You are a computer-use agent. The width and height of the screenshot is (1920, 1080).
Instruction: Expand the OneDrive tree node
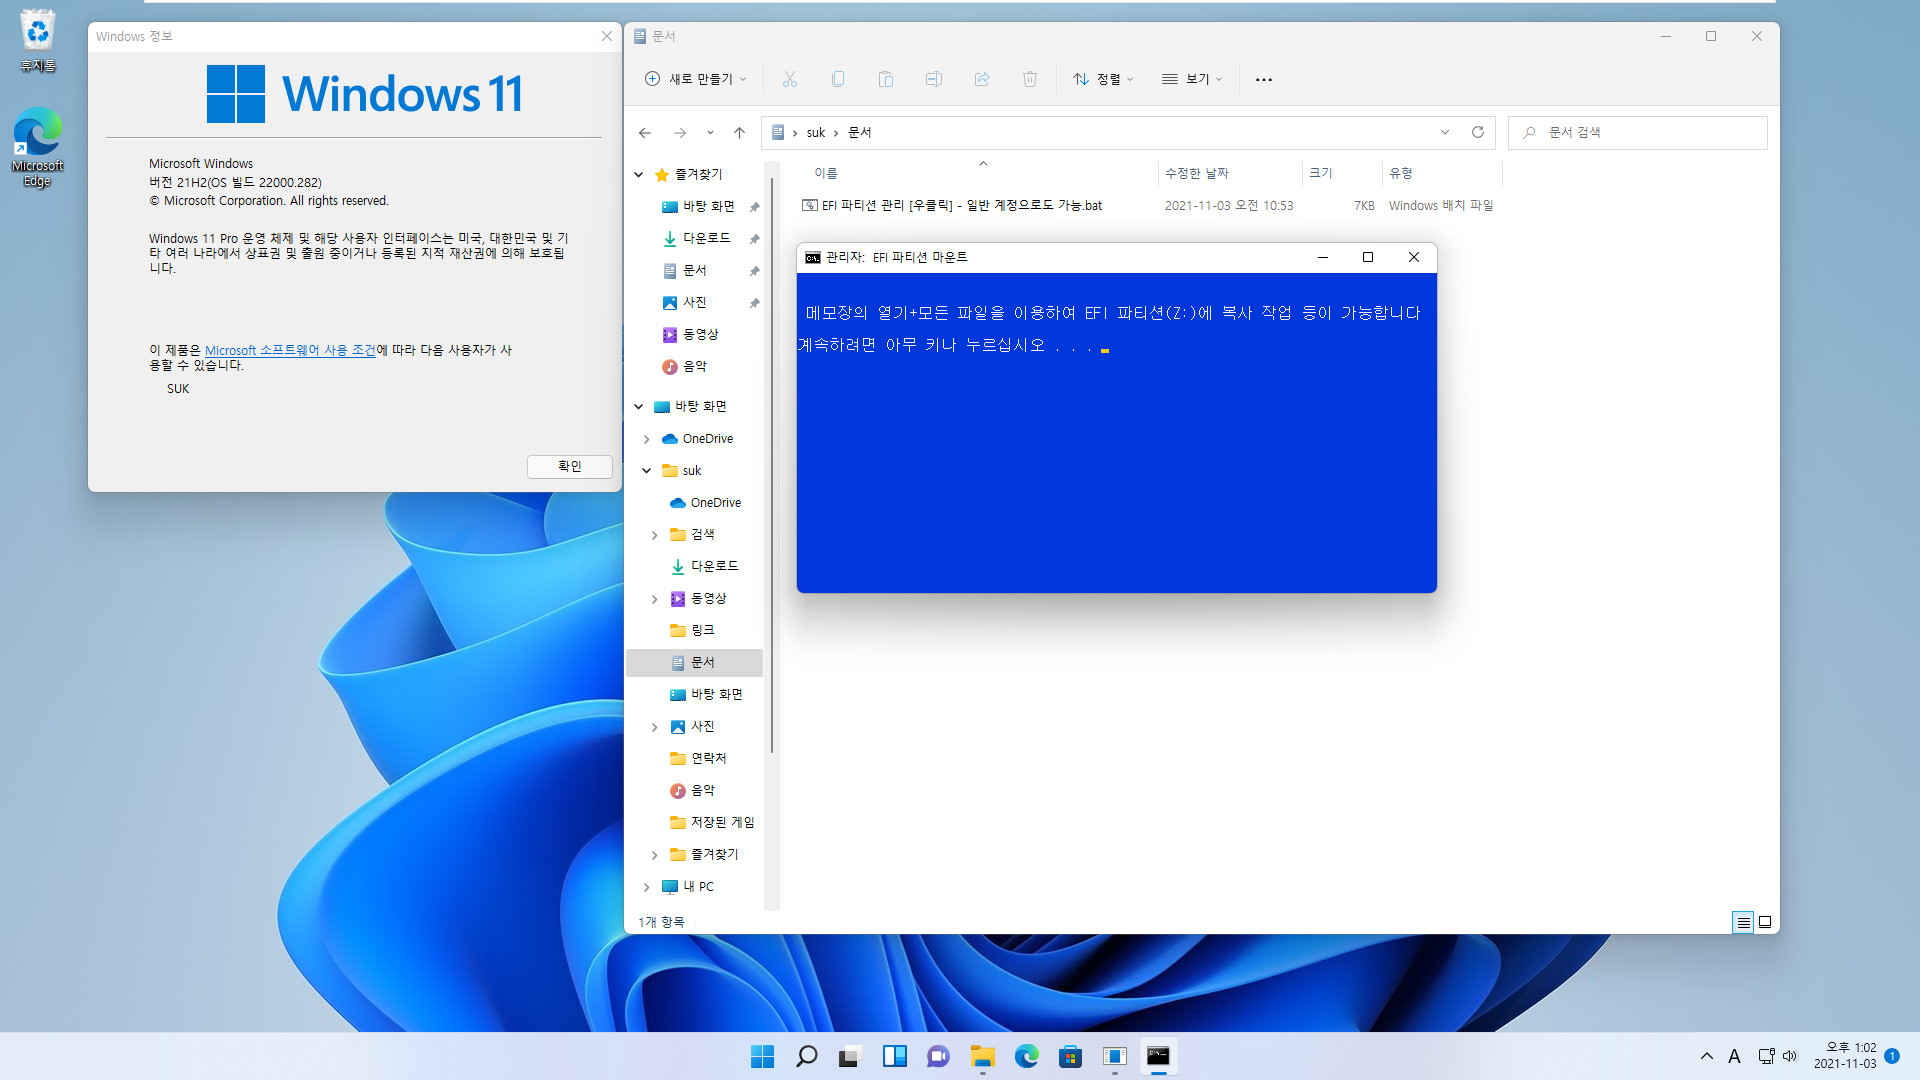pos(647,439)
